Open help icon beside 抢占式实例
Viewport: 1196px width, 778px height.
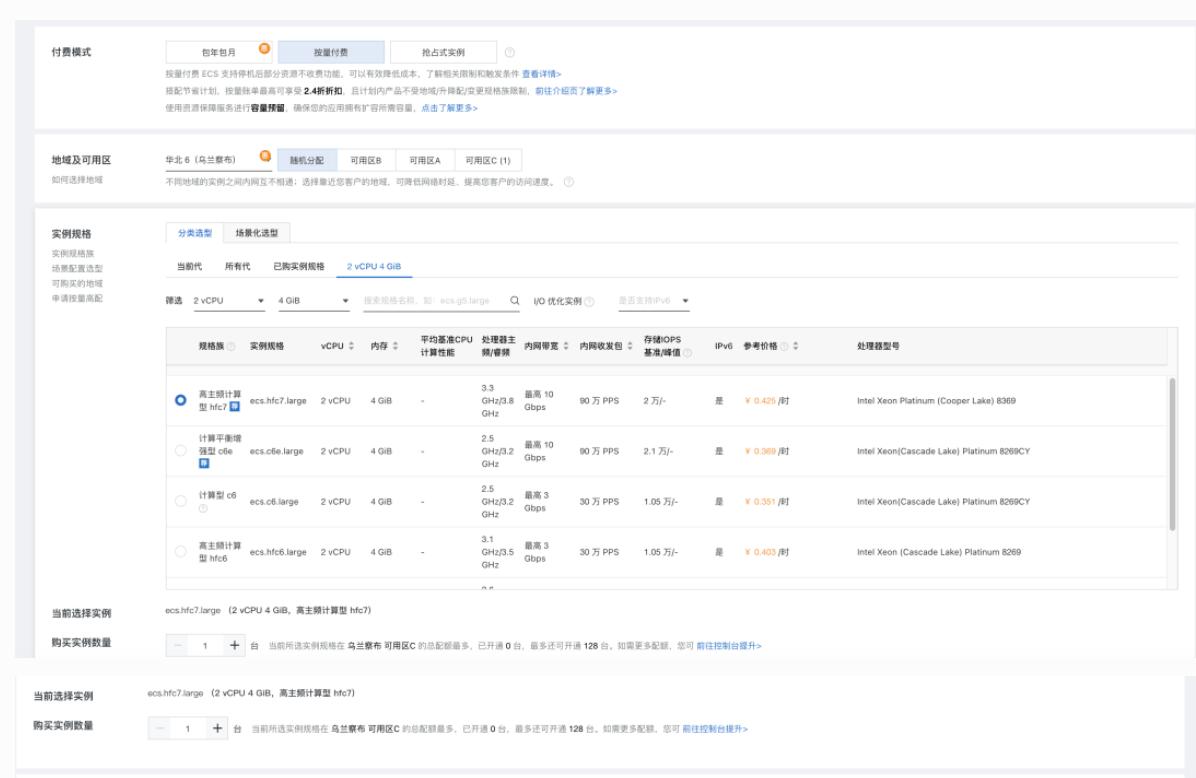click(x=510, y=53)
